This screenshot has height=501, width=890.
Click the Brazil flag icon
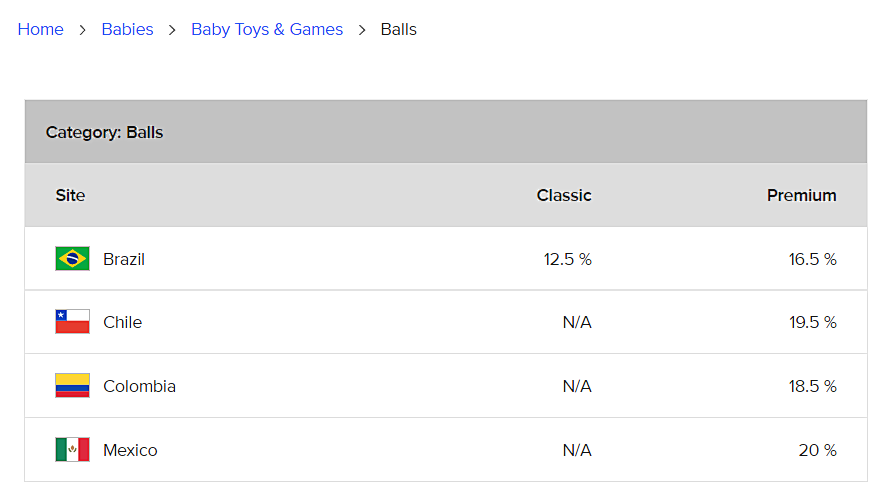coord(72,259)
